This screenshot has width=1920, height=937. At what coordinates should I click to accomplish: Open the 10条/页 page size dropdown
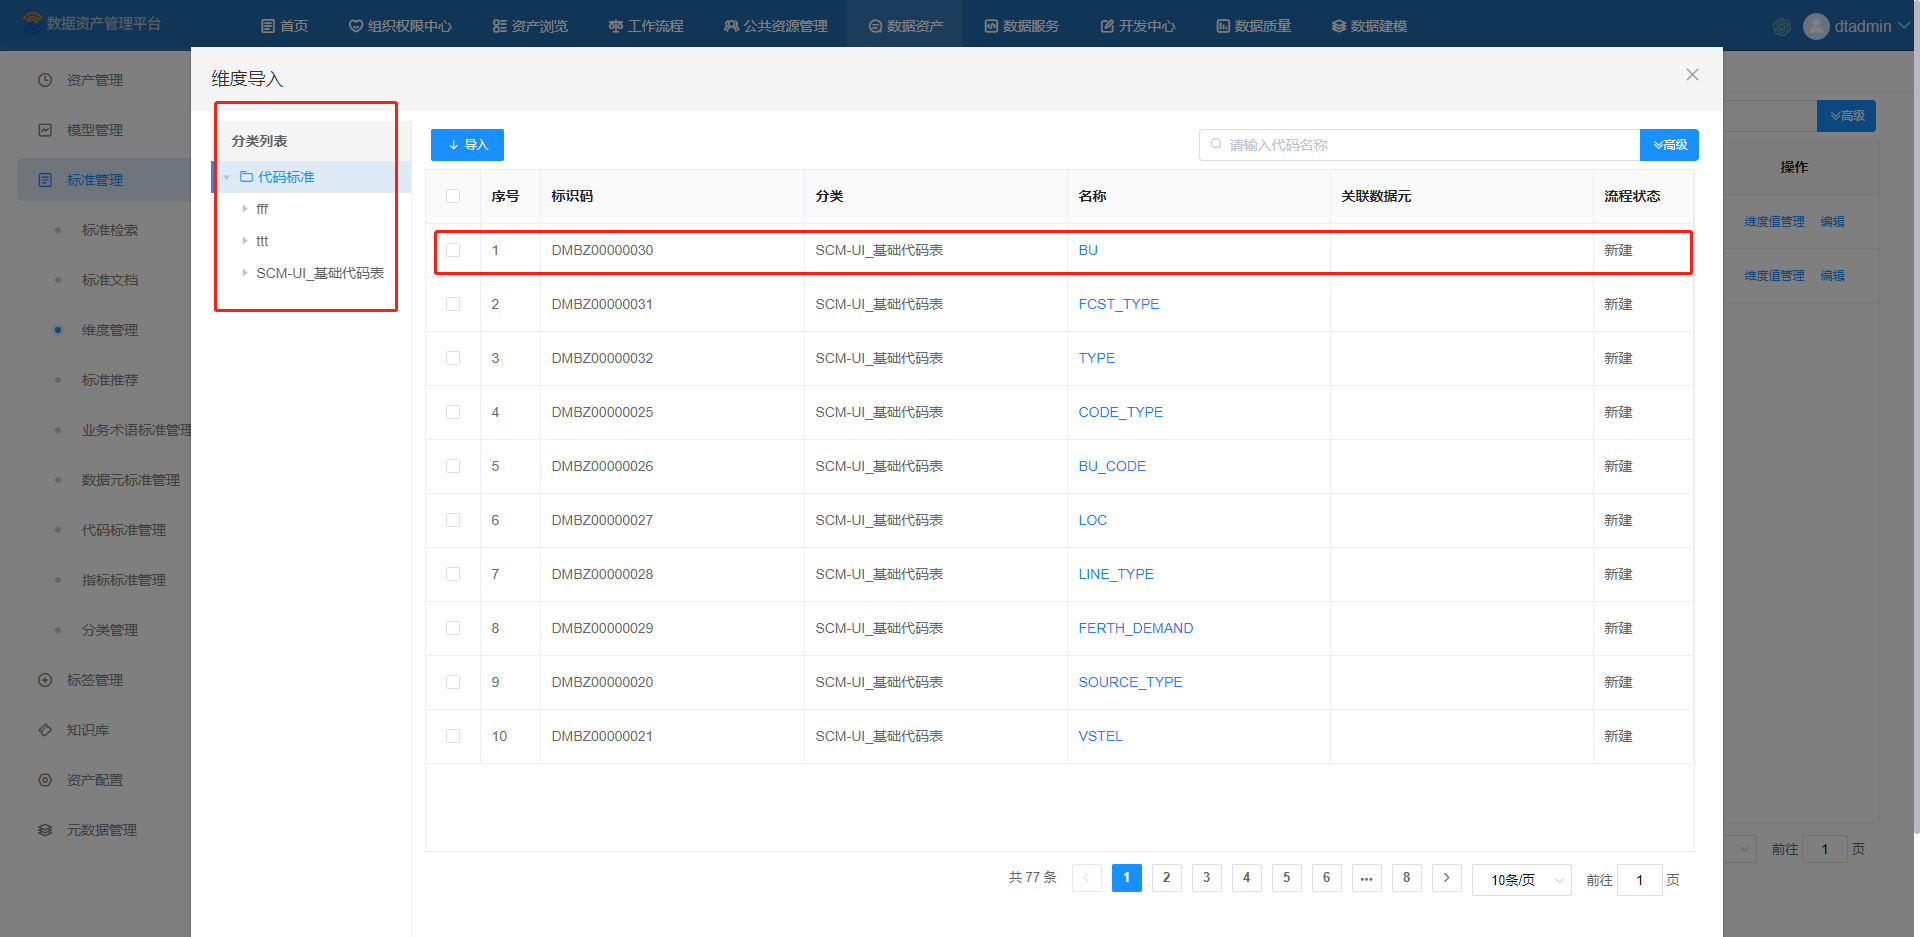click(1521, 880)
